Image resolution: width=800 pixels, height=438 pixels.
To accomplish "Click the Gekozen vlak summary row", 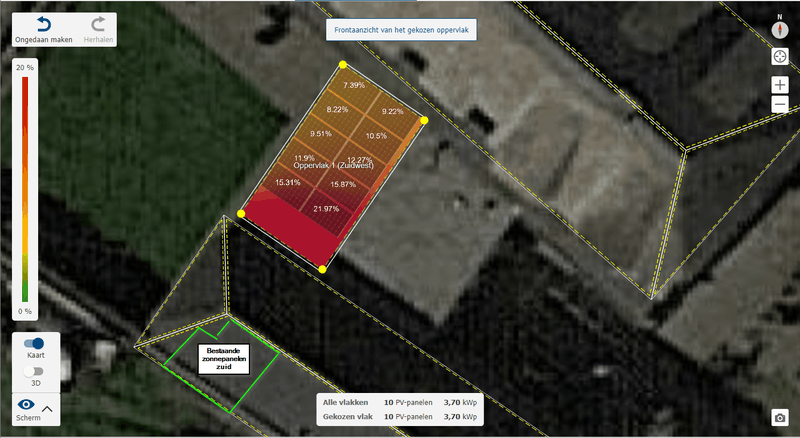I will coord(399,417).
